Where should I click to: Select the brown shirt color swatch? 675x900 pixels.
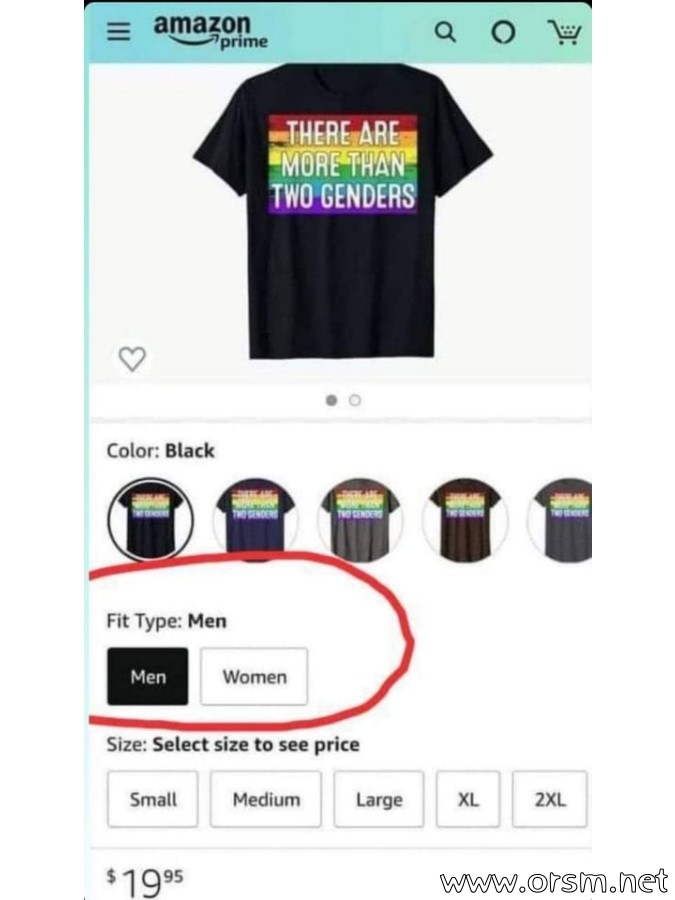pyautogui.click(x=465, y=519)
